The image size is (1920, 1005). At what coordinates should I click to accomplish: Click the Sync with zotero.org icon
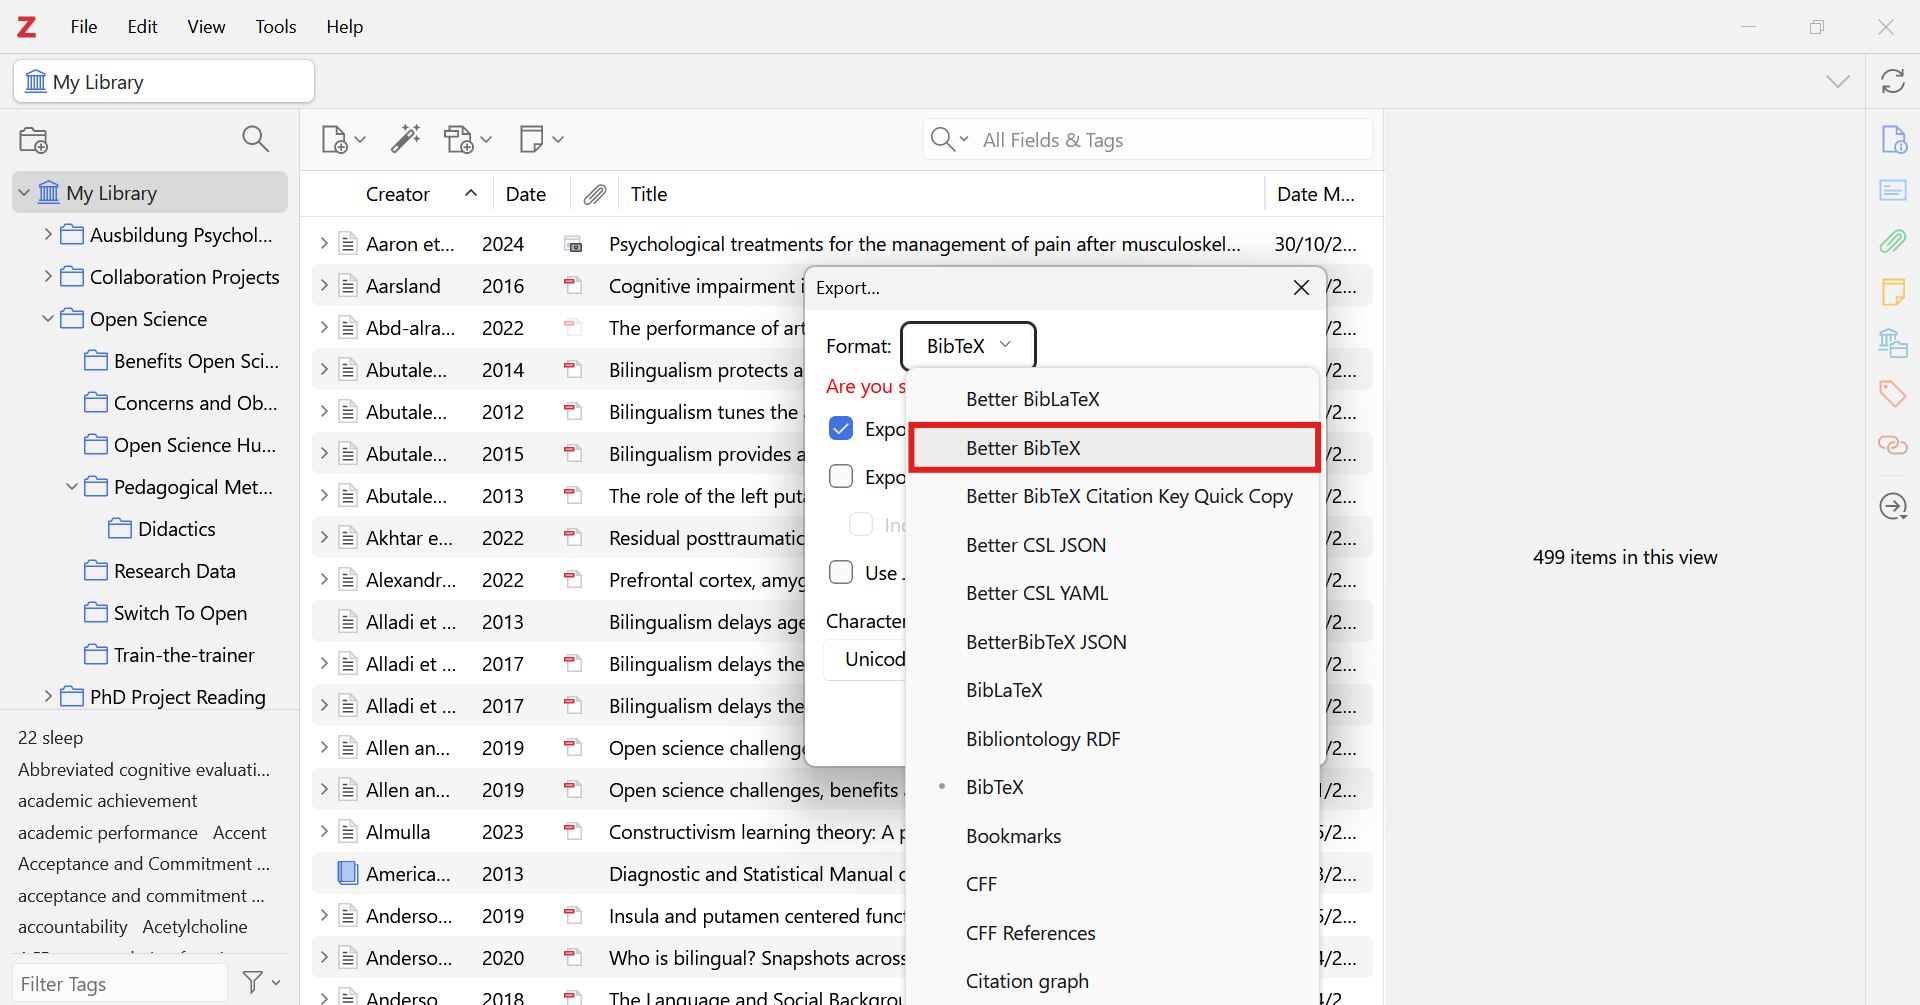tap(1893, 81)
